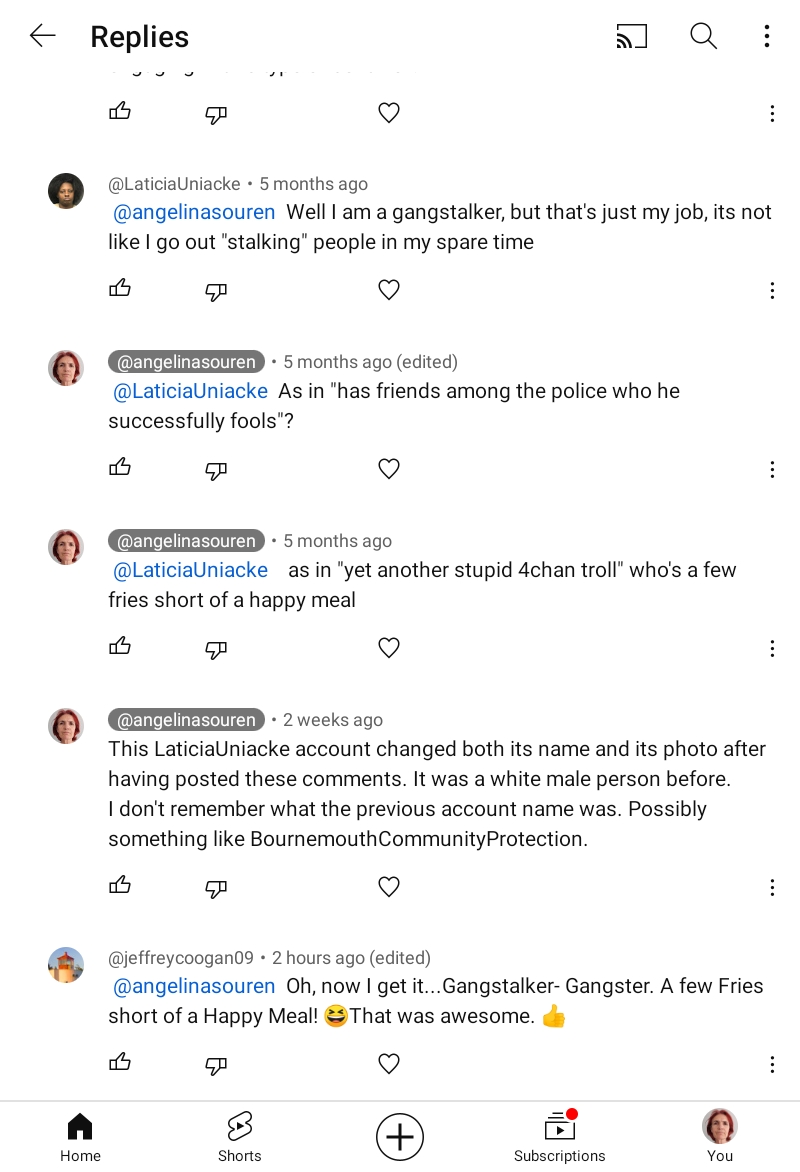Open @jeffreycoogan09 channel name link
The height and width of the screenshot is (1172, 800).
pos(181,958)
